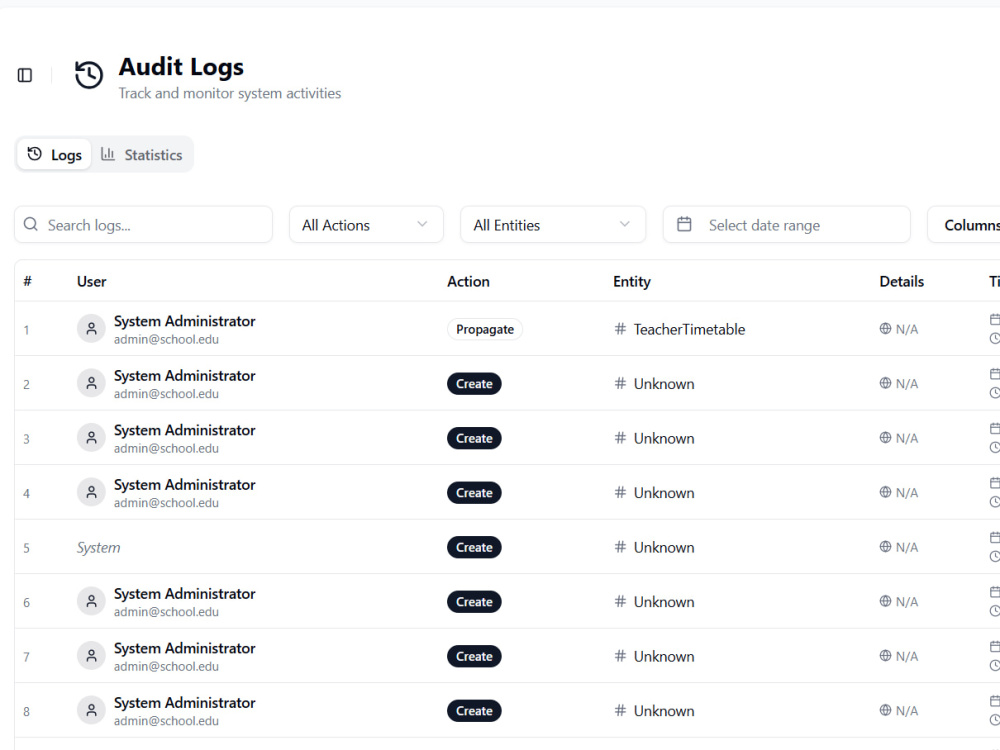
Task: Click the user avatar icon in row 1
Action: (x=91, y=329)
